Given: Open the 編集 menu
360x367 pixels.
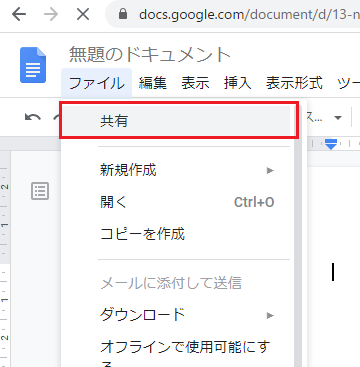Looking at the screenshot, I should 153,83.
